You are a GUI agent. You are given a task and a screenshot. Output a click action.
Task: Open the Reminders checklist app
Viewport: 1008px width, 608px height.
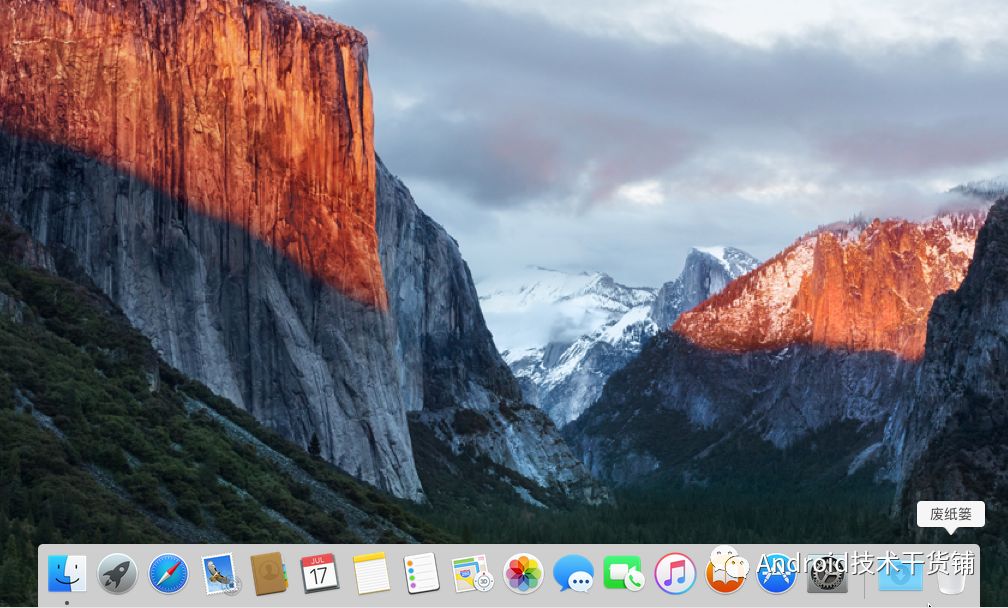tap(421, 573)
